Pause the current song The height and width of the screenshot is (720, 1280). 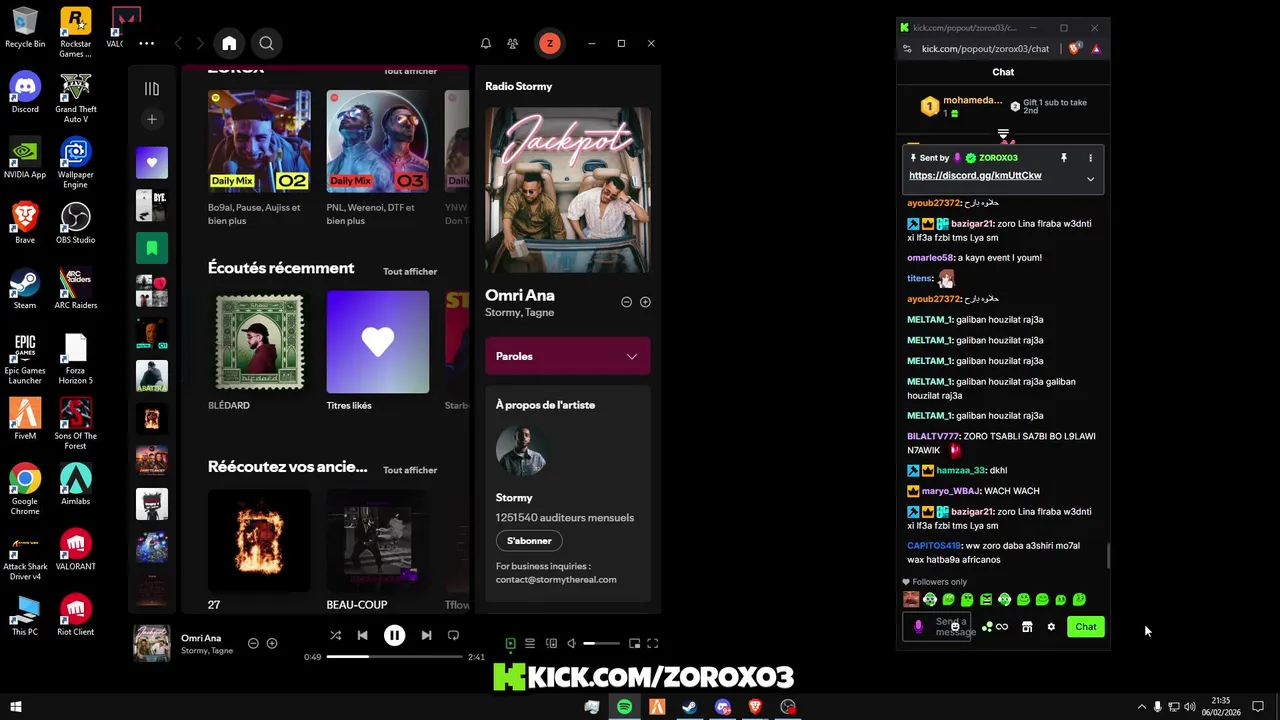(x=394, y=635)
